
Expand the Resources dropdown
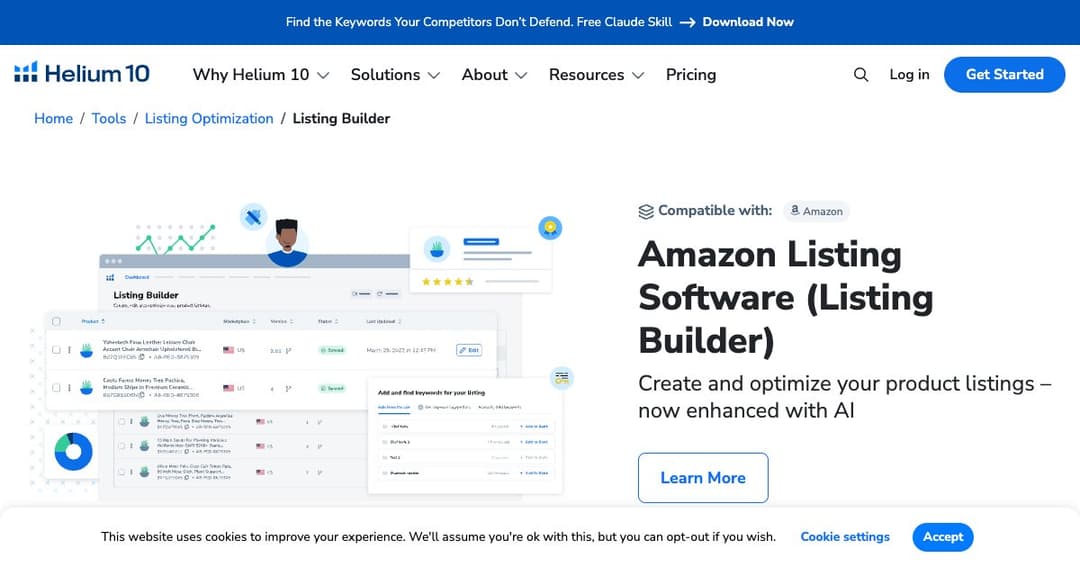pyautogui.click(x=596, y=74)
